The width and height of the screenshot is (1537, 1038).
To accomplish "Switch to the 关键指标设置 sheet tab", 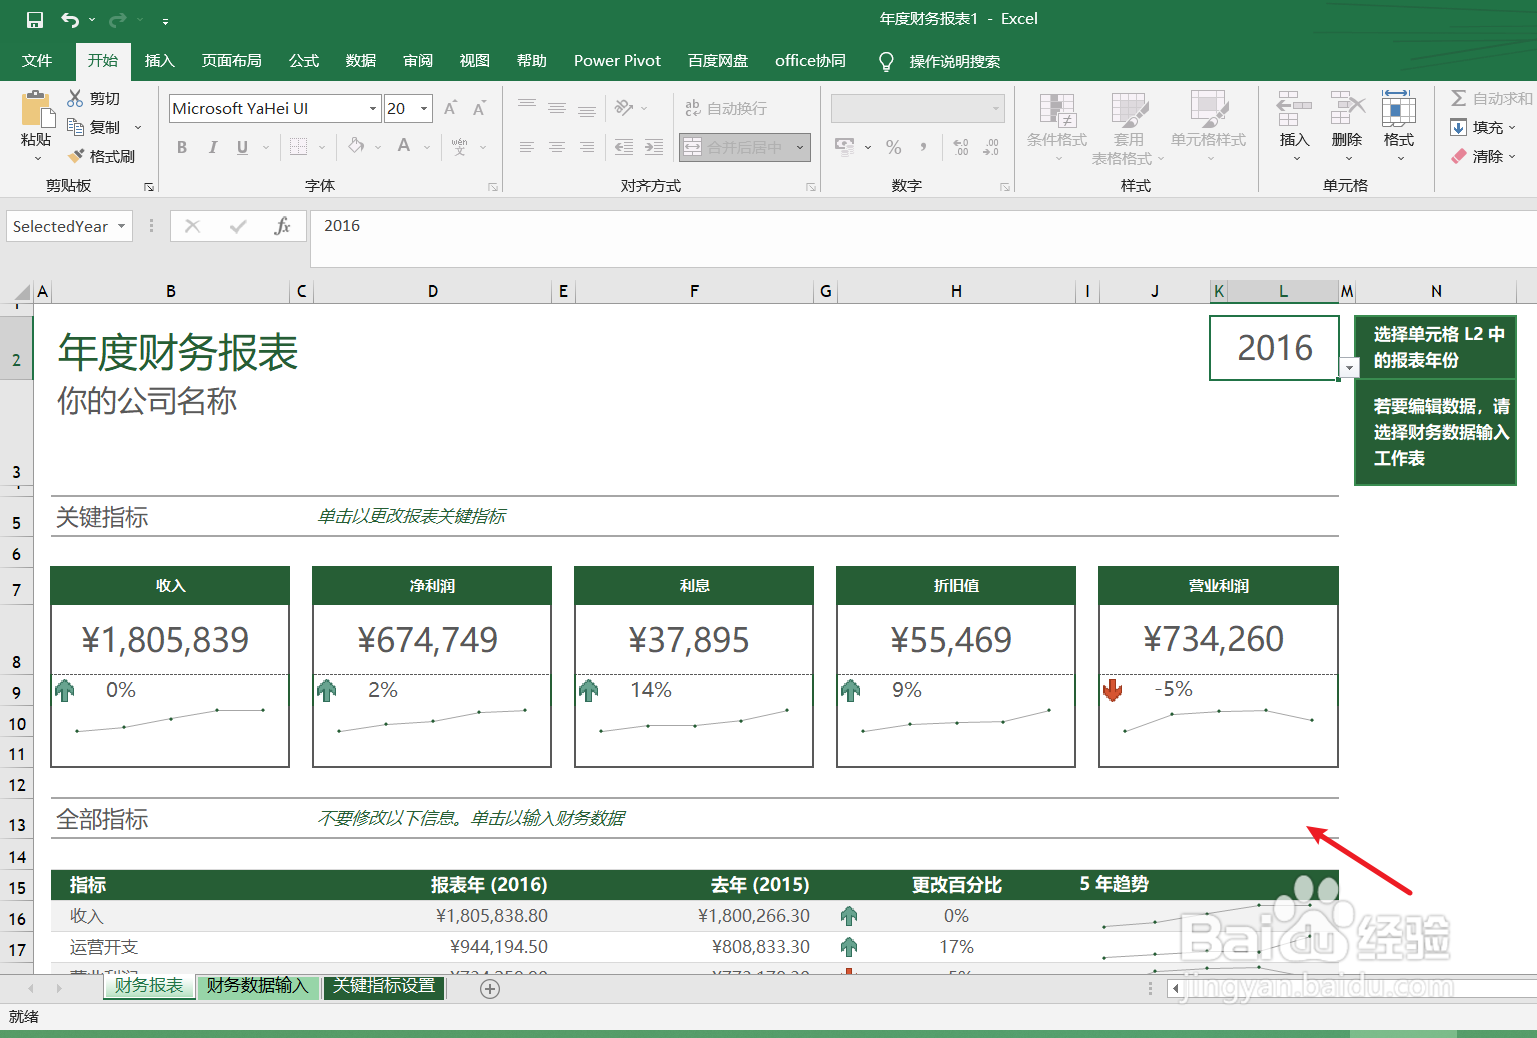I will (384, 986).
